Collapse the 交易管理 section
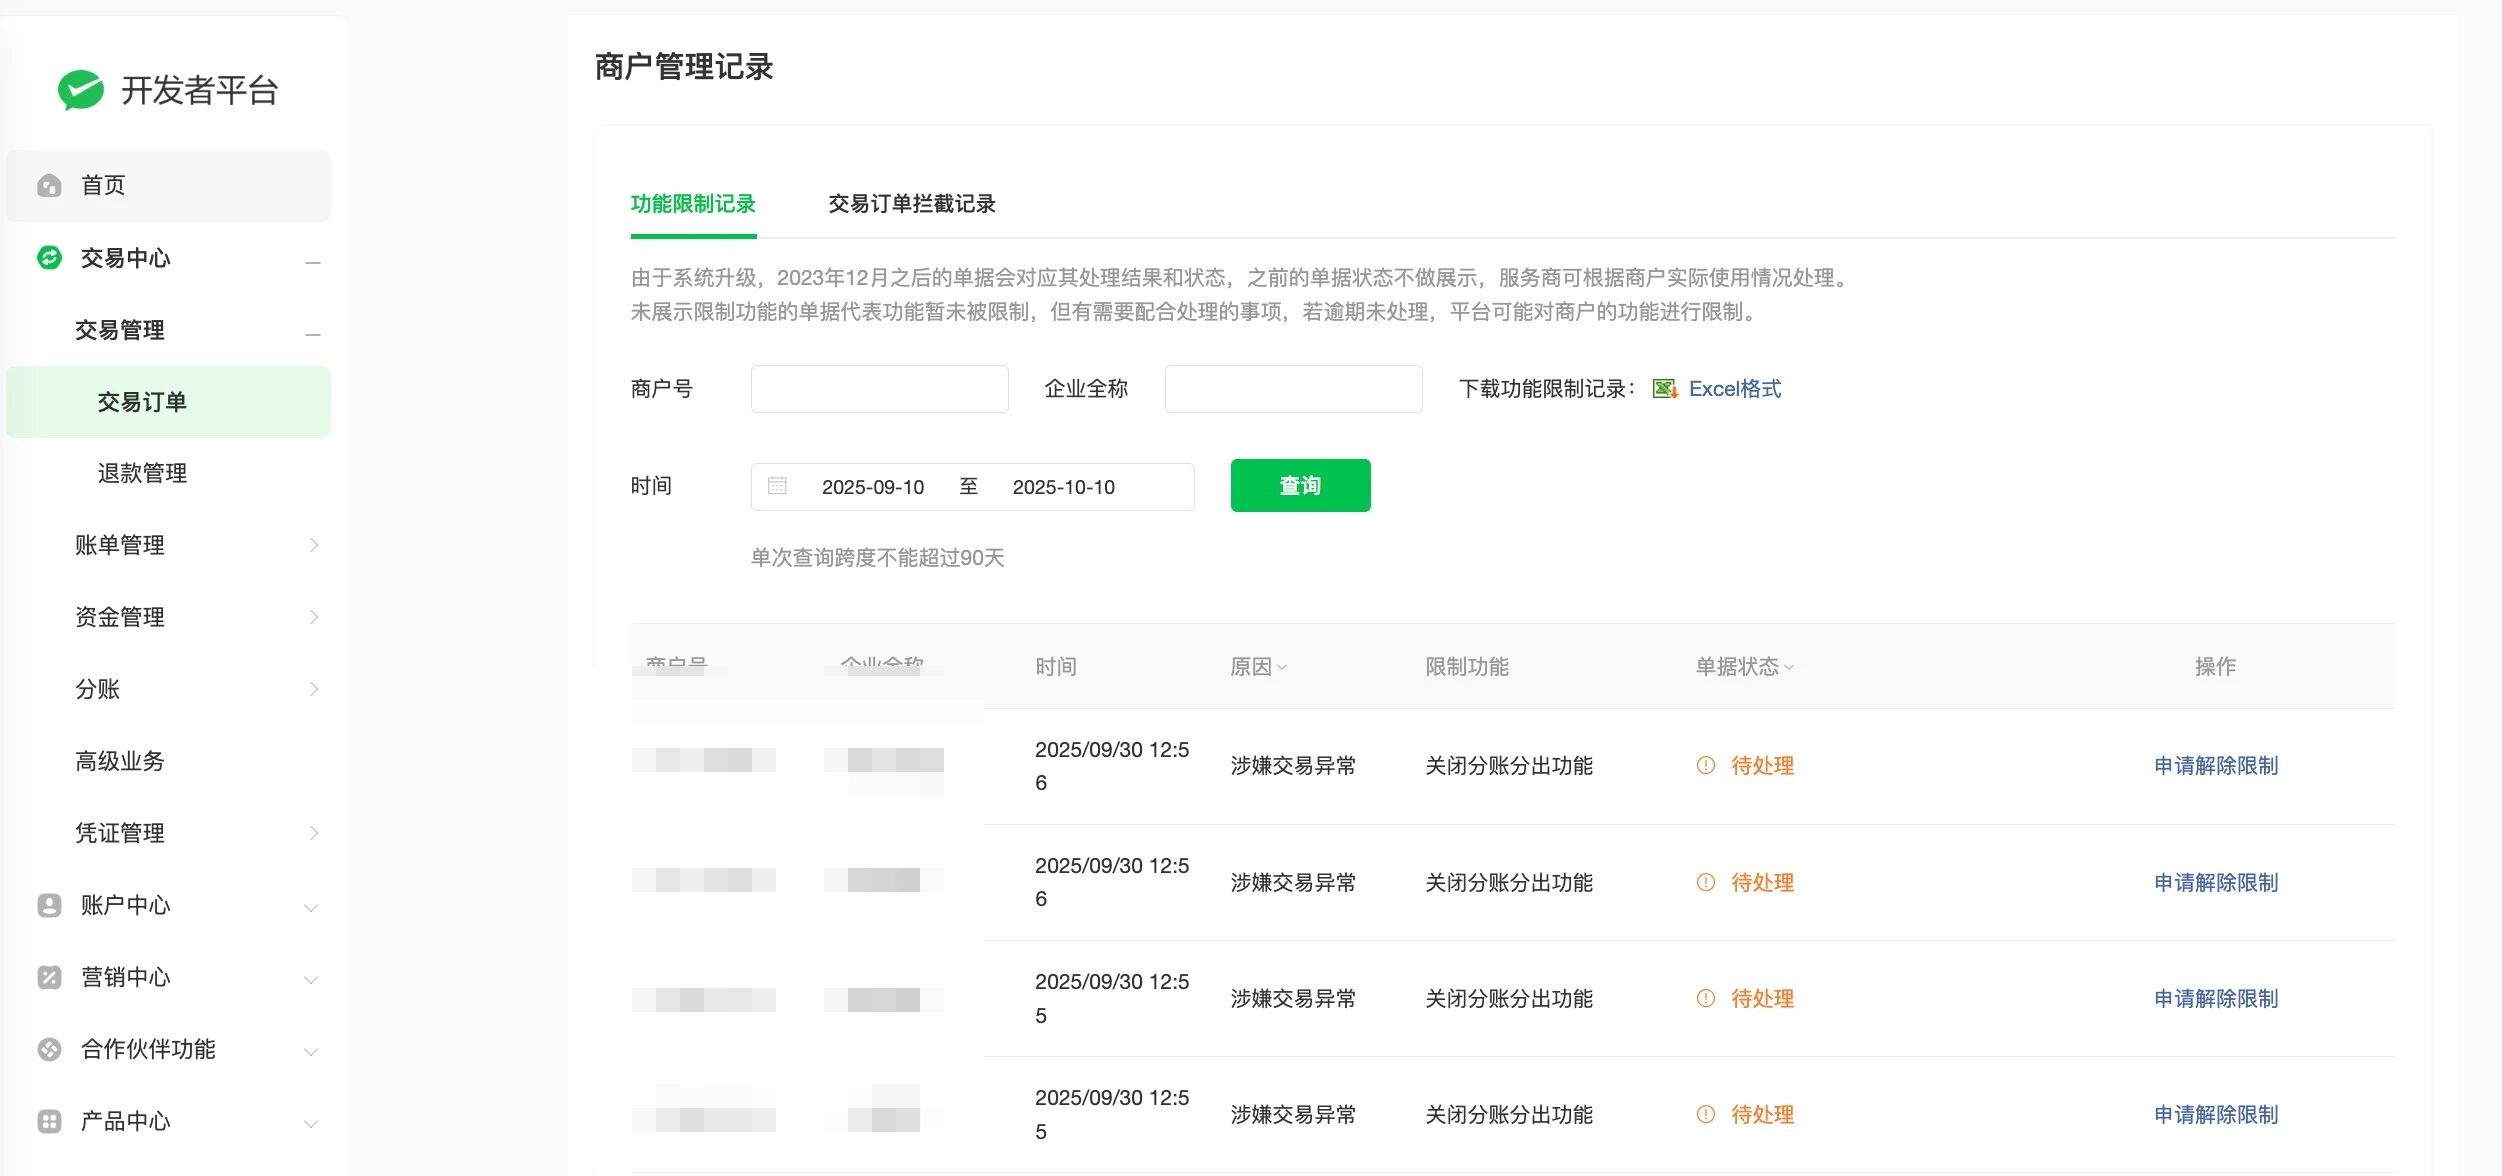Screen dimensions: 2502x1176 pos(313,334)
